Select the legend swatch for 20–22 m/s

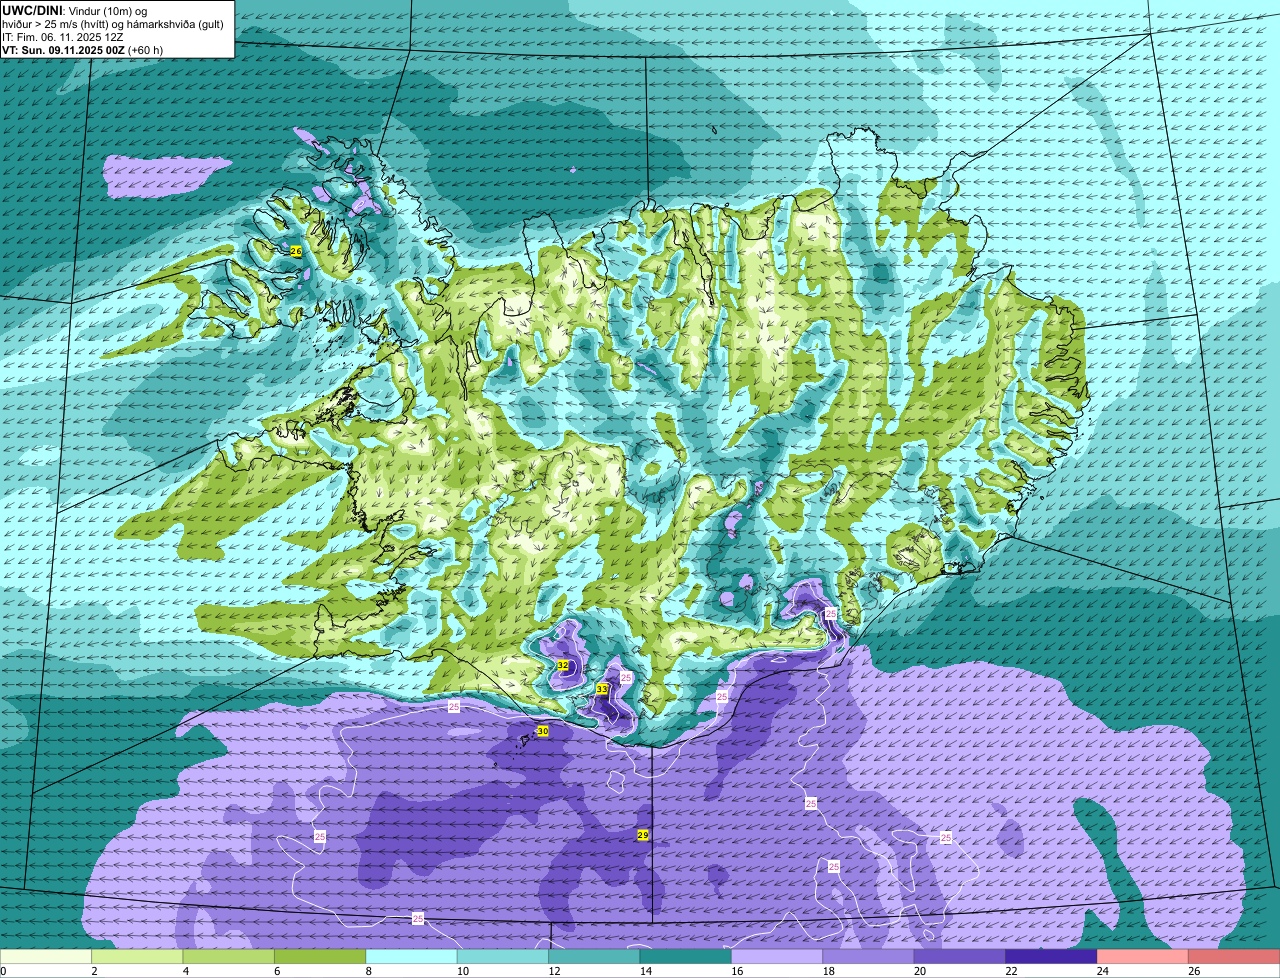coord(960,956)
